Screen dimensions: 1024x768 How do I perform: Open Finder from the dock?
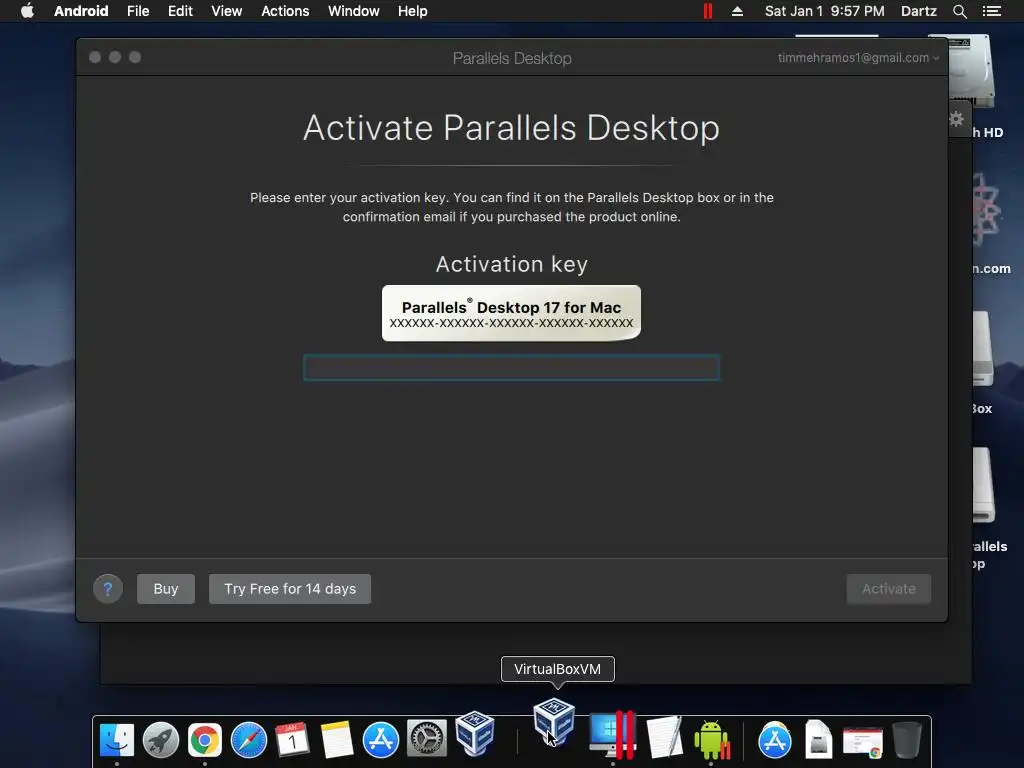pyautogui.click(x=117, y=740)
